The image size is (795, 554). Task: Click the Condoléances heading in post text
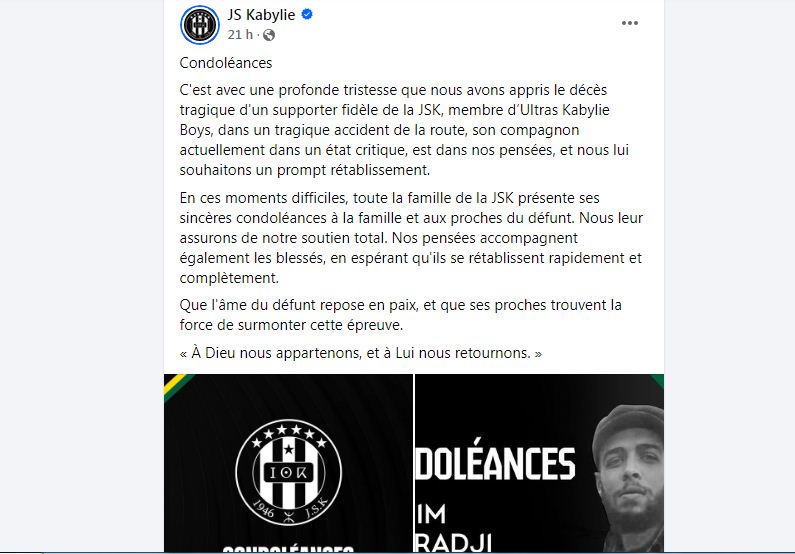(x=226, y=63)
